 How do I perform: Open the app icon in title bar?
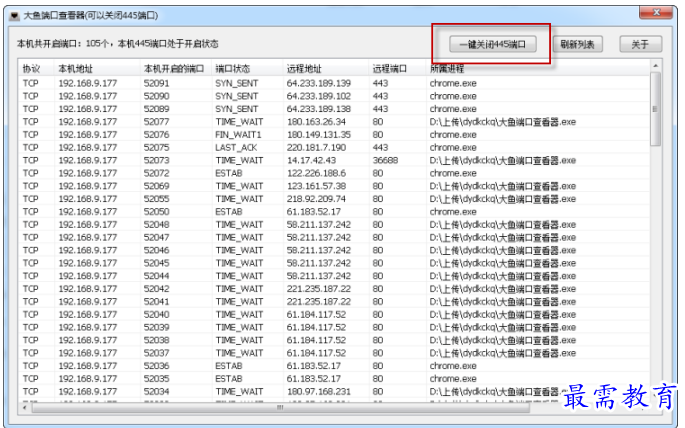[x=13, y=17]
